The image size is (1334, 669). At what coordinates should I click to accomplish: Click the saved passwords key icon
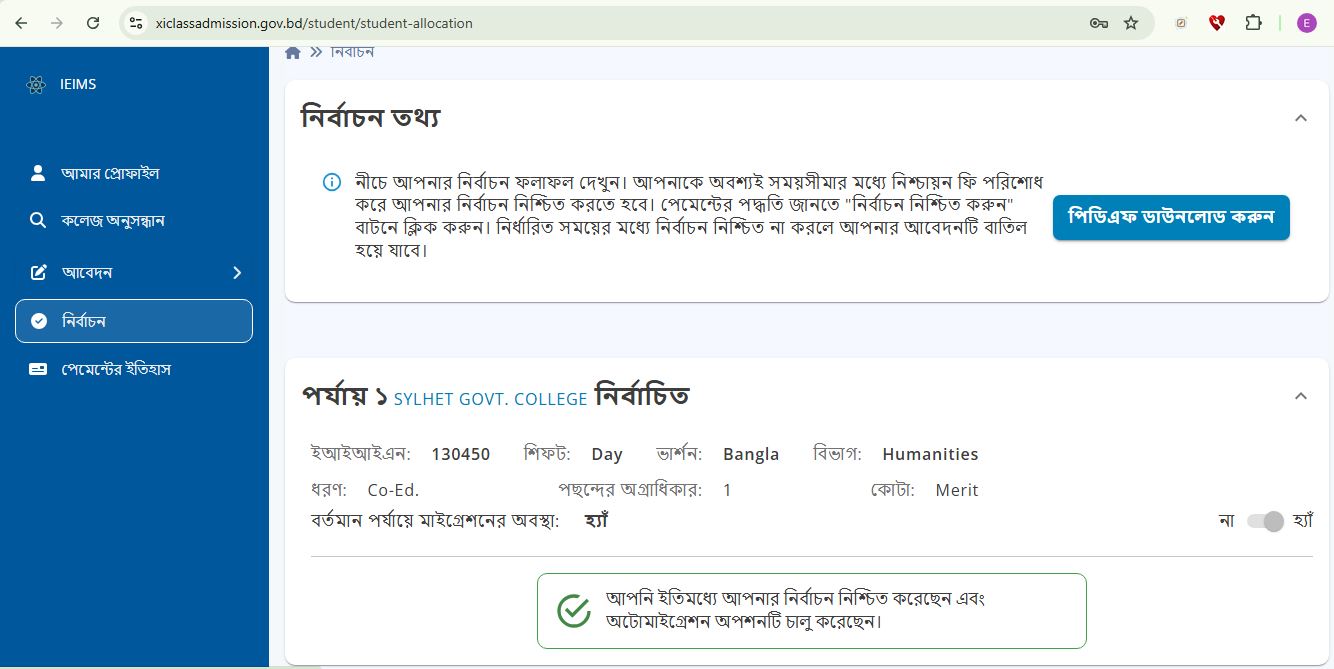click(x=1098, y=23)
